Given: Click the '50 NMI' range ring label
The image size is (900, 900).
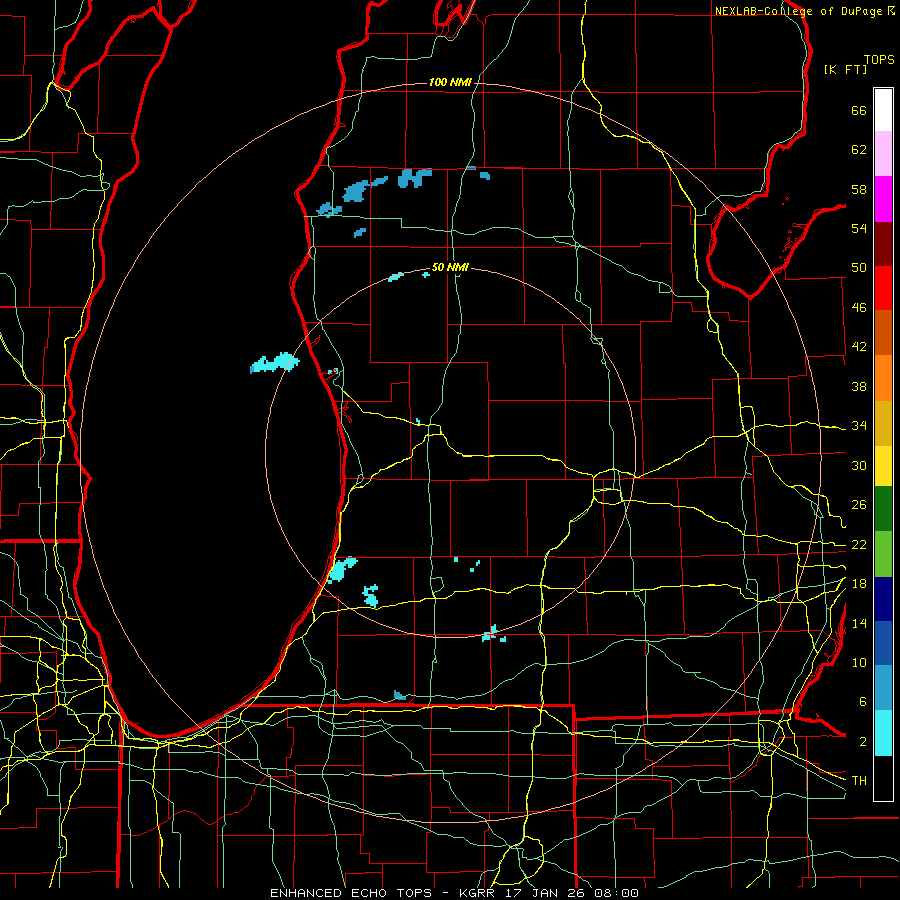Looking at the screenshot, I should pyautogui.click(x=450, y=267).
